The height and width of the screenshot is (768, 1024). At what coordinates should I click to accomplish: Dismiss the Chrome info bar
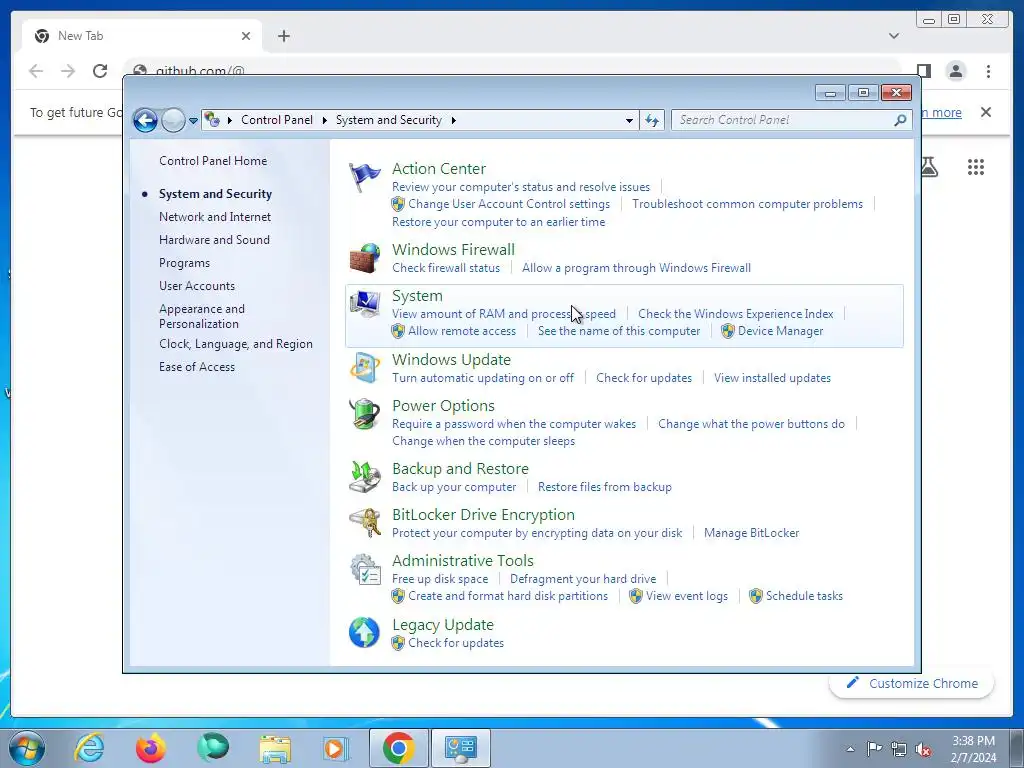[985, 112]
